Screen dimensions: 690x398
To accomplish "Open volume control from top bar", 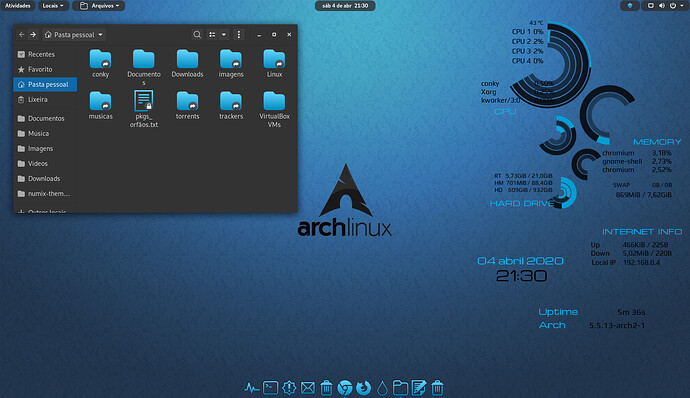I will pos(661,6).
